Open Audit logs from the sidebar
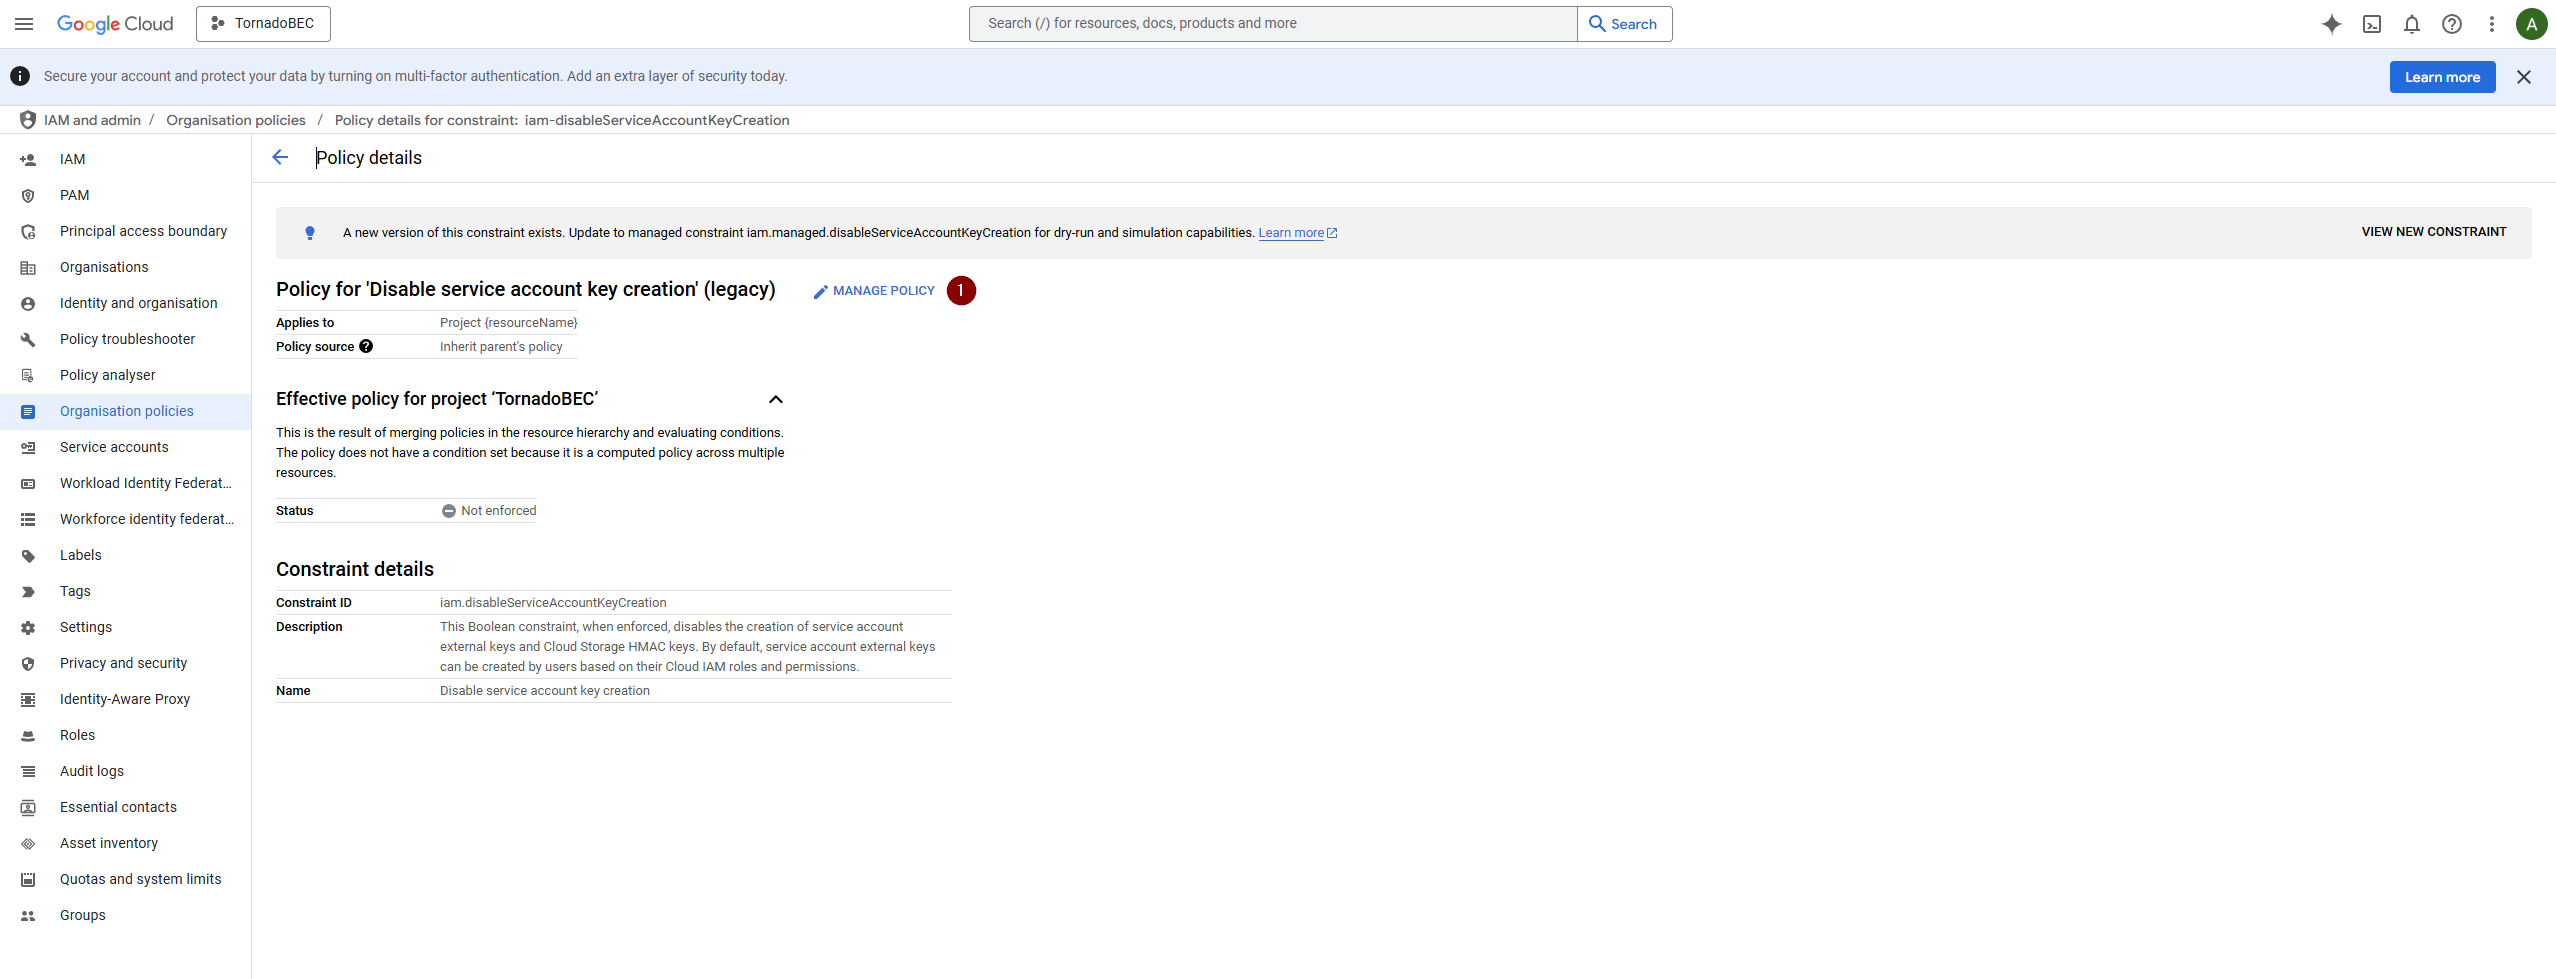Image resolution: width=2556 pixels, height=979 pixels. [92, 771]
